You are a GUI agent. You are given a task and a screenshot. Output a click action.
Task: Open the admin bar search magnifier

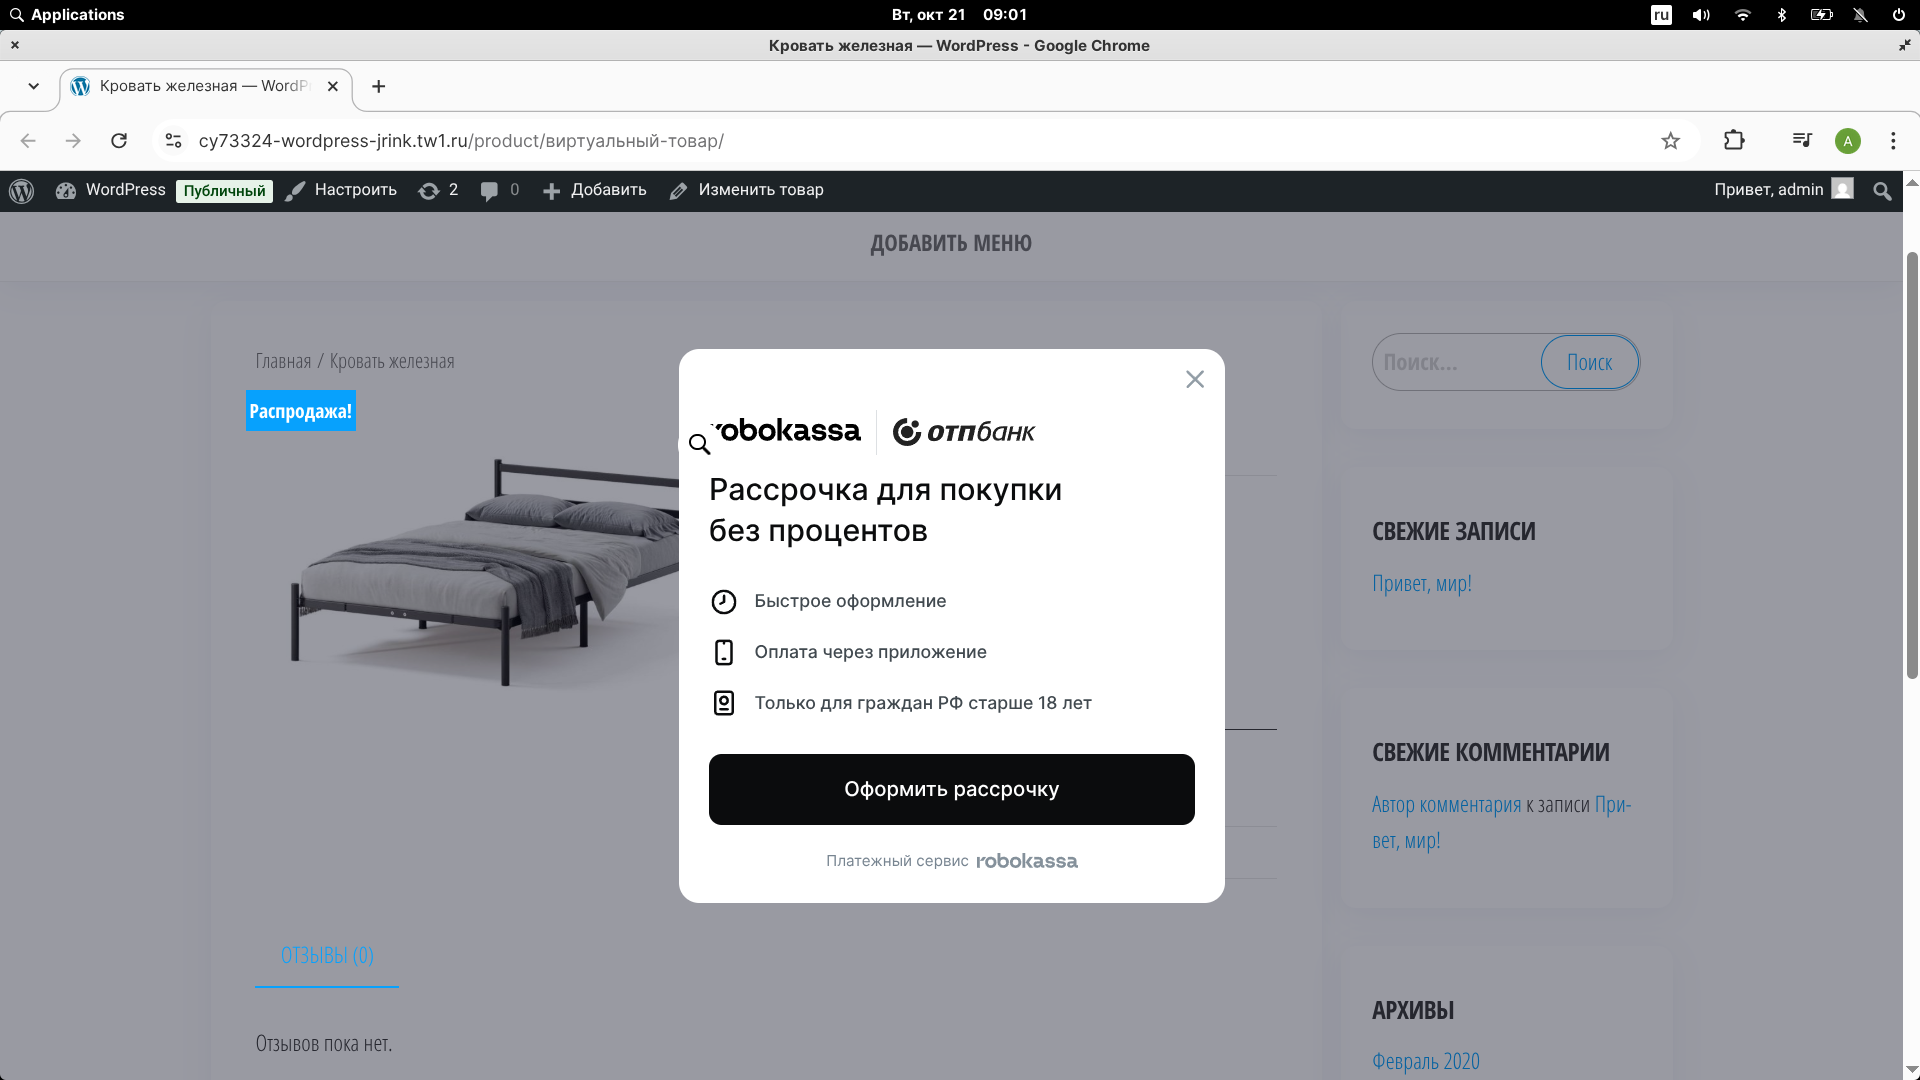1882,190
